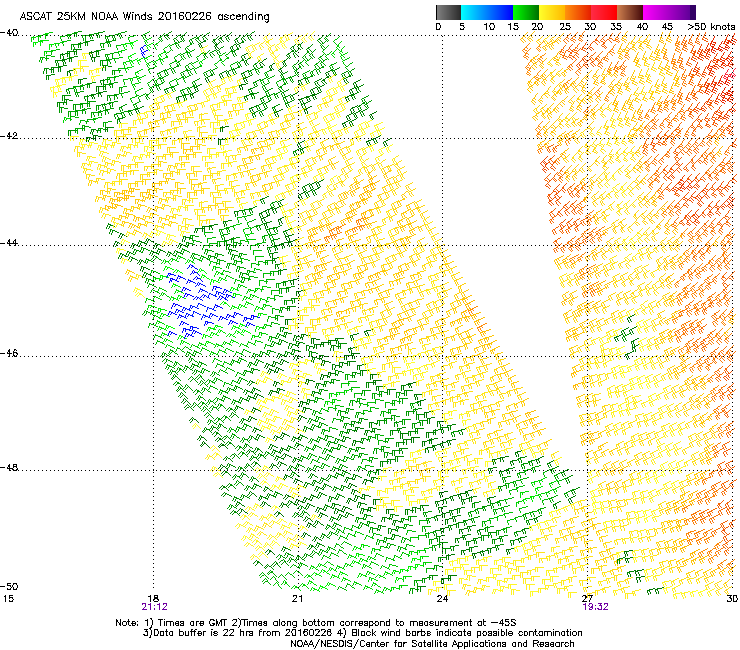Click the 27 longitude axis label

click(588, 599)
